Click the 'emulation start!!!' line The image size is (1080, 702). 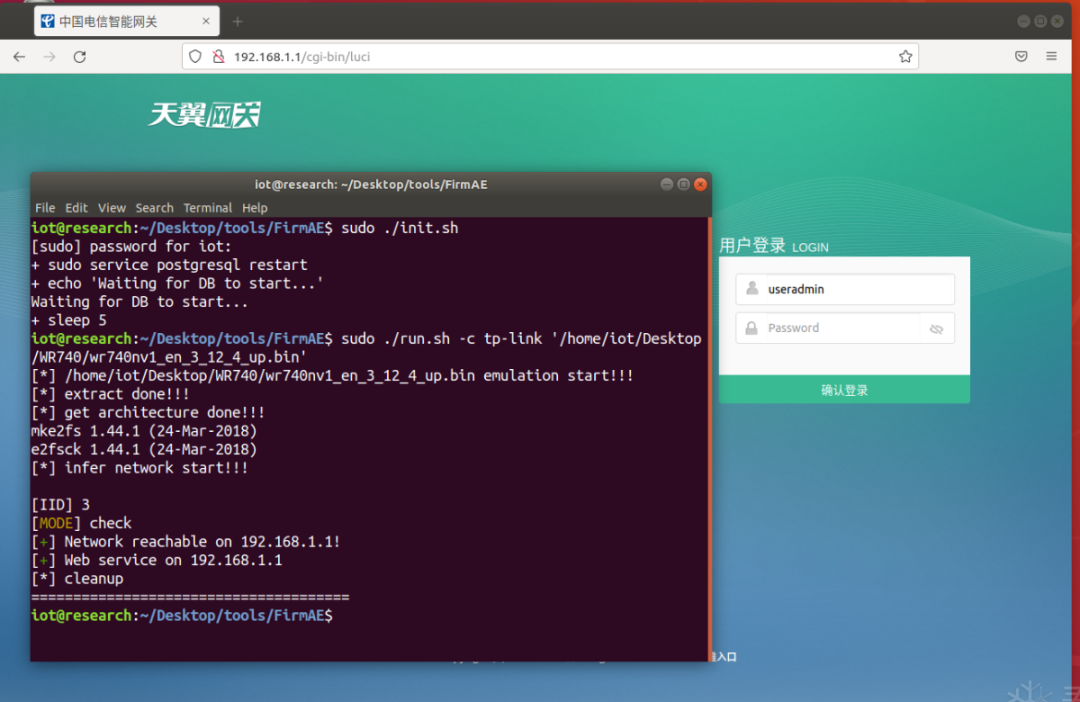(x=332, y=375)
